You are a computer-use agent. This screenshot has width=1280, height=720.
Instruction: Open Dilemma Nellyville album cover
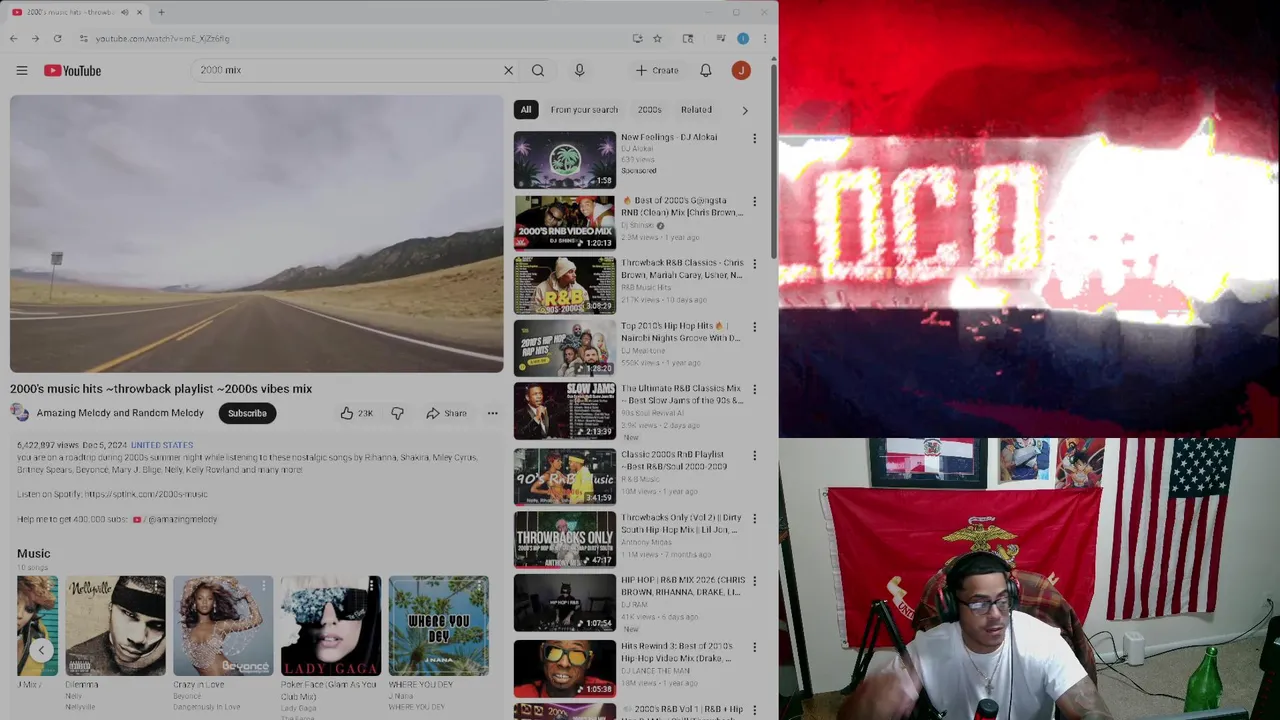pos(116,626)
